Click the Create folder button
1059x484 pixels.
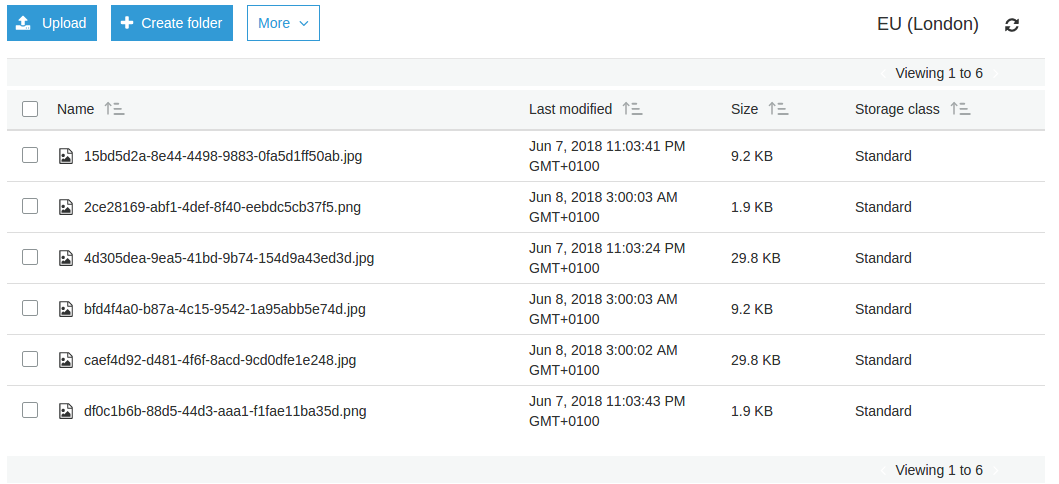pos(172,23)
